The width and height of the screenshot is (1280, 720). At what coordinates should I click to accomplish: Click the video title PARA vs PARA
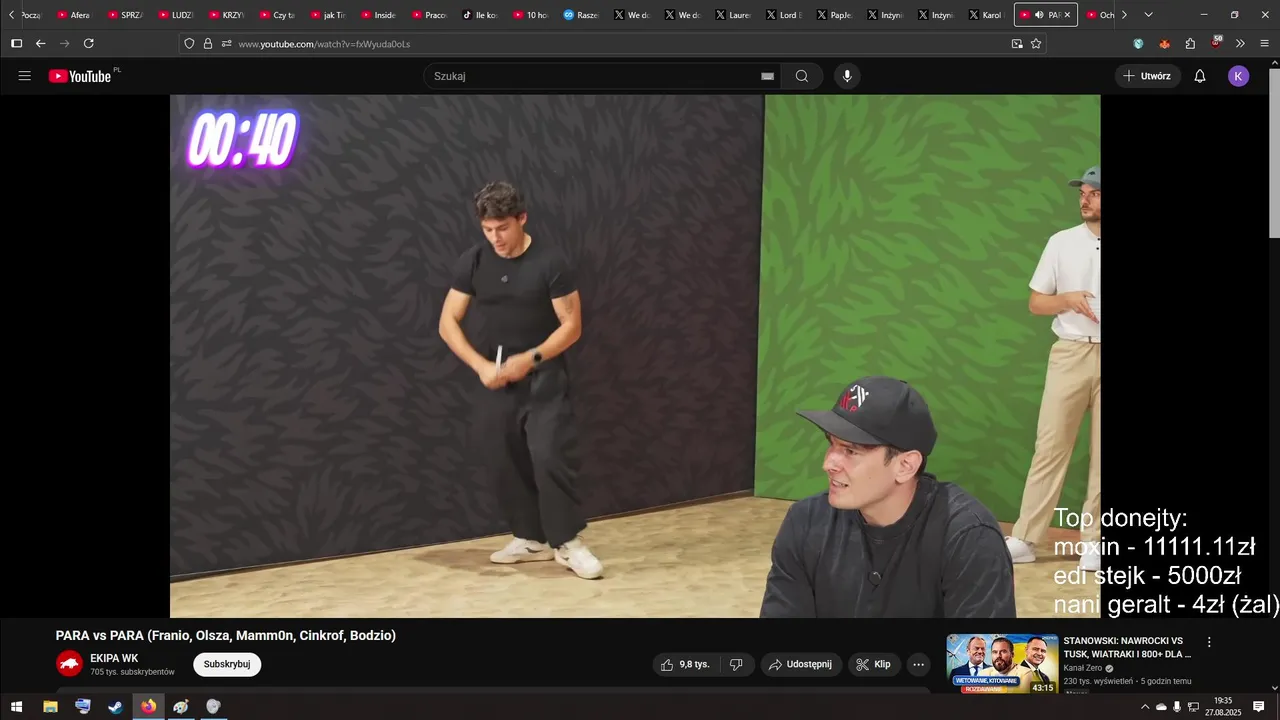(x=226, y=635)
